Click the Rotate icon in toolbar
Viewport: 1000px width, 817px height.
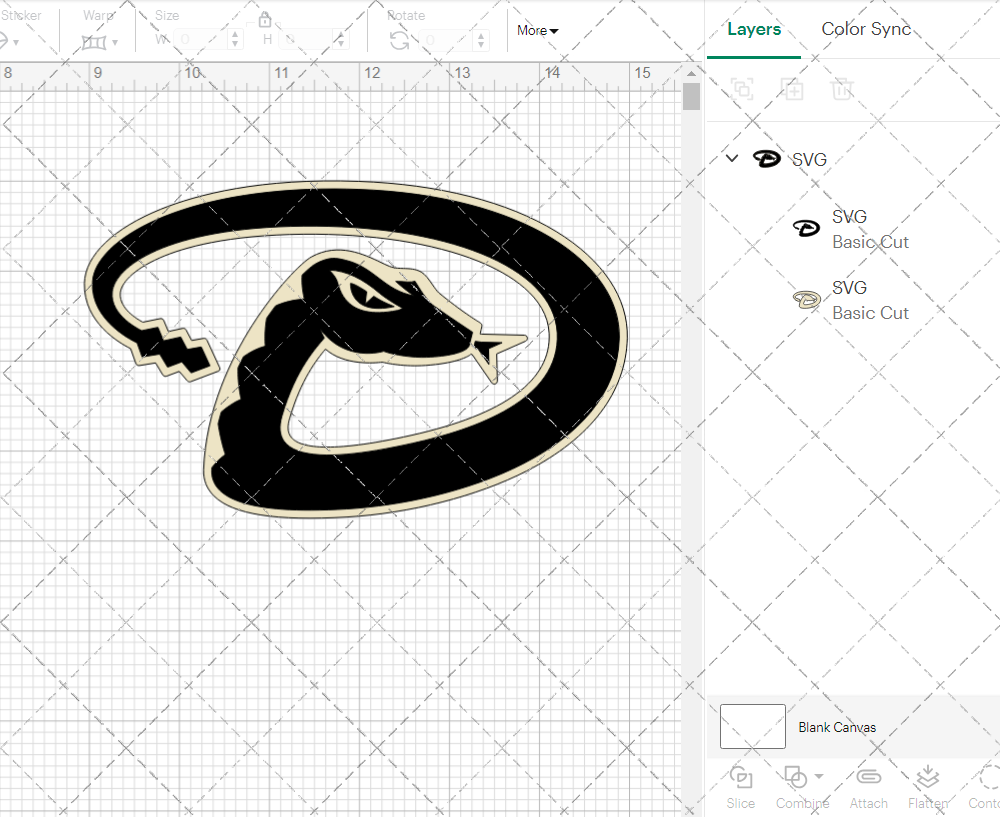click(399, 41)
